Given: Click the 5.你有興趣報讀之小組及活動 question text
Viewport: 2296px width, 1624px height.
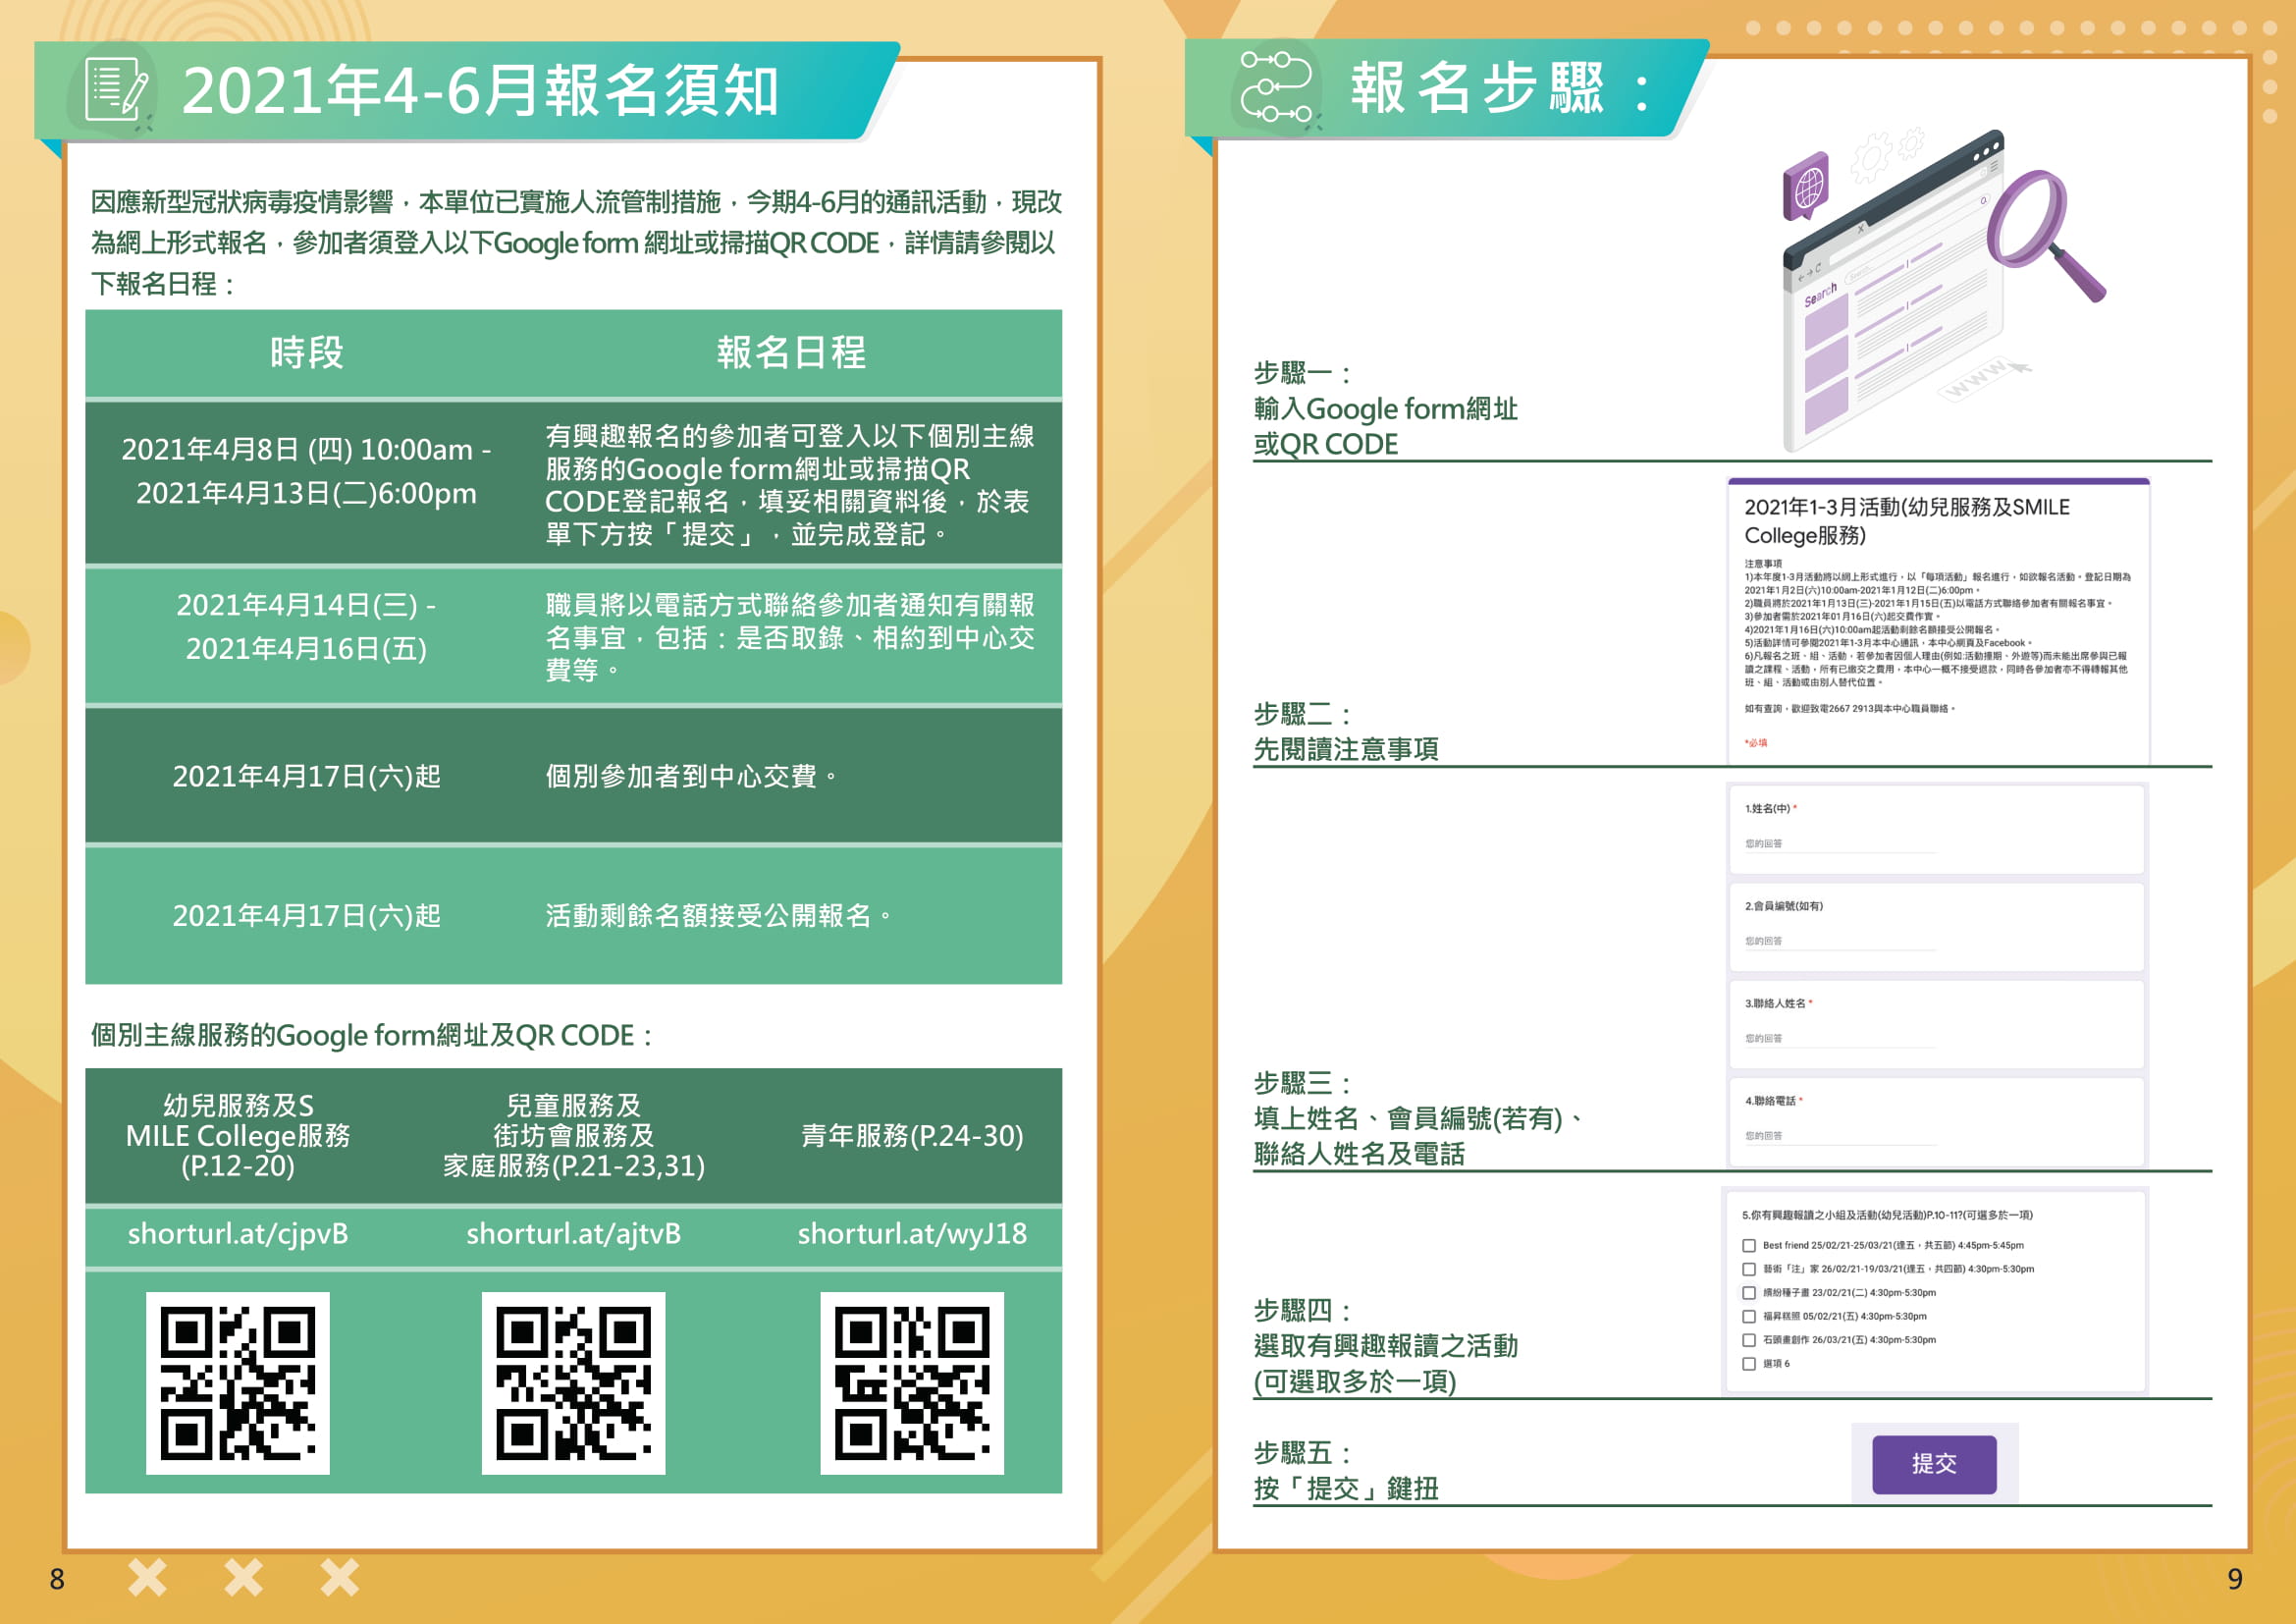Looking at the screenshot, I should 1887,1216.
